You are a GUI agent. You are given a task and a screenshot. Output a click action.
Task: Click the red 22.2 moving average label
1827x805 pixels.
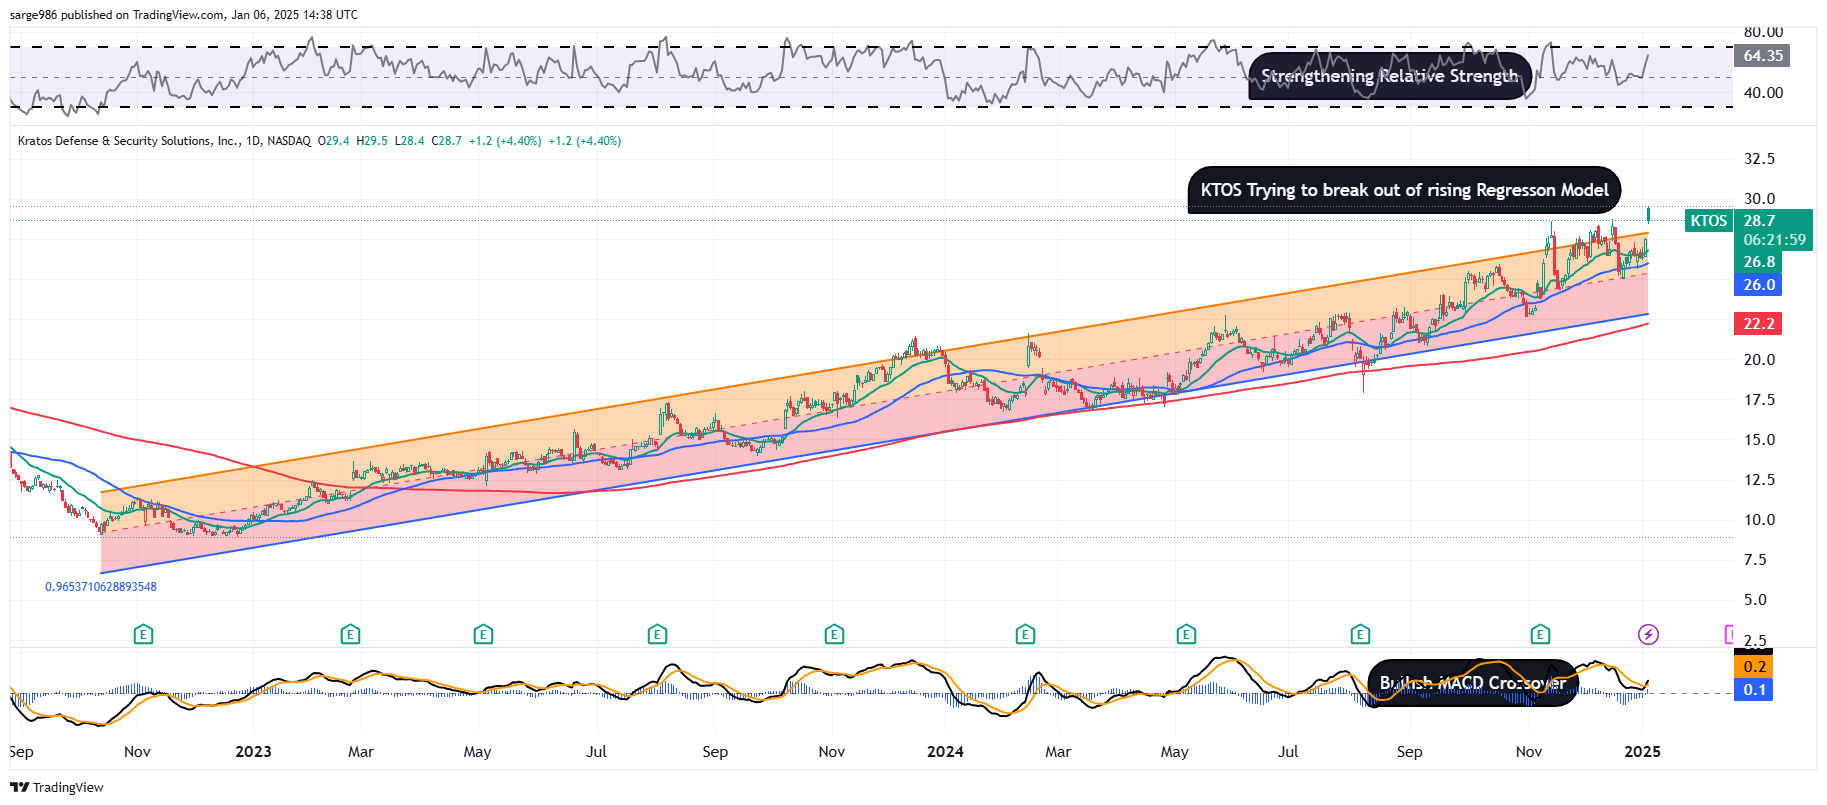click(1759, 323)
